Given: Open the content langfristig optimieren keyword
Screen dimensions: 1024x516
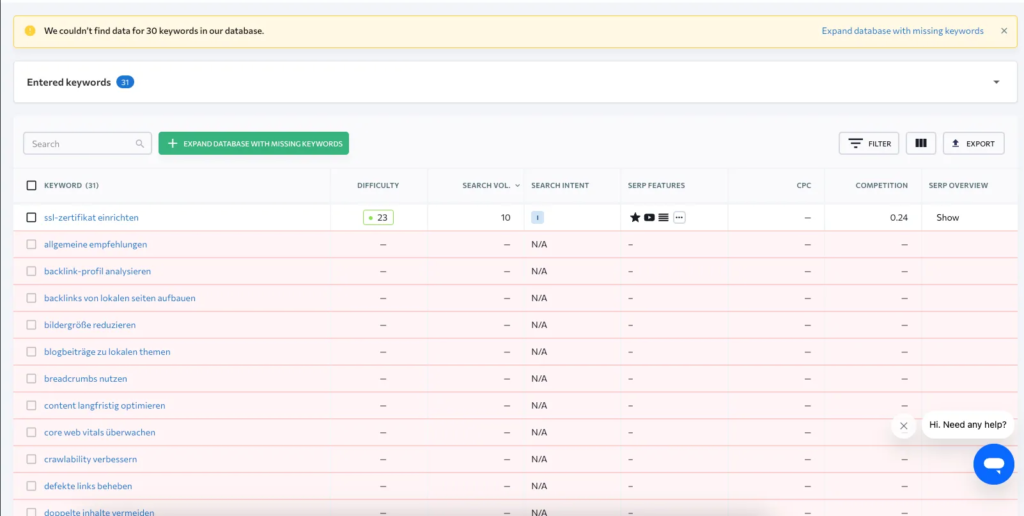Looking at the screenshot, I should pos(104,405).
